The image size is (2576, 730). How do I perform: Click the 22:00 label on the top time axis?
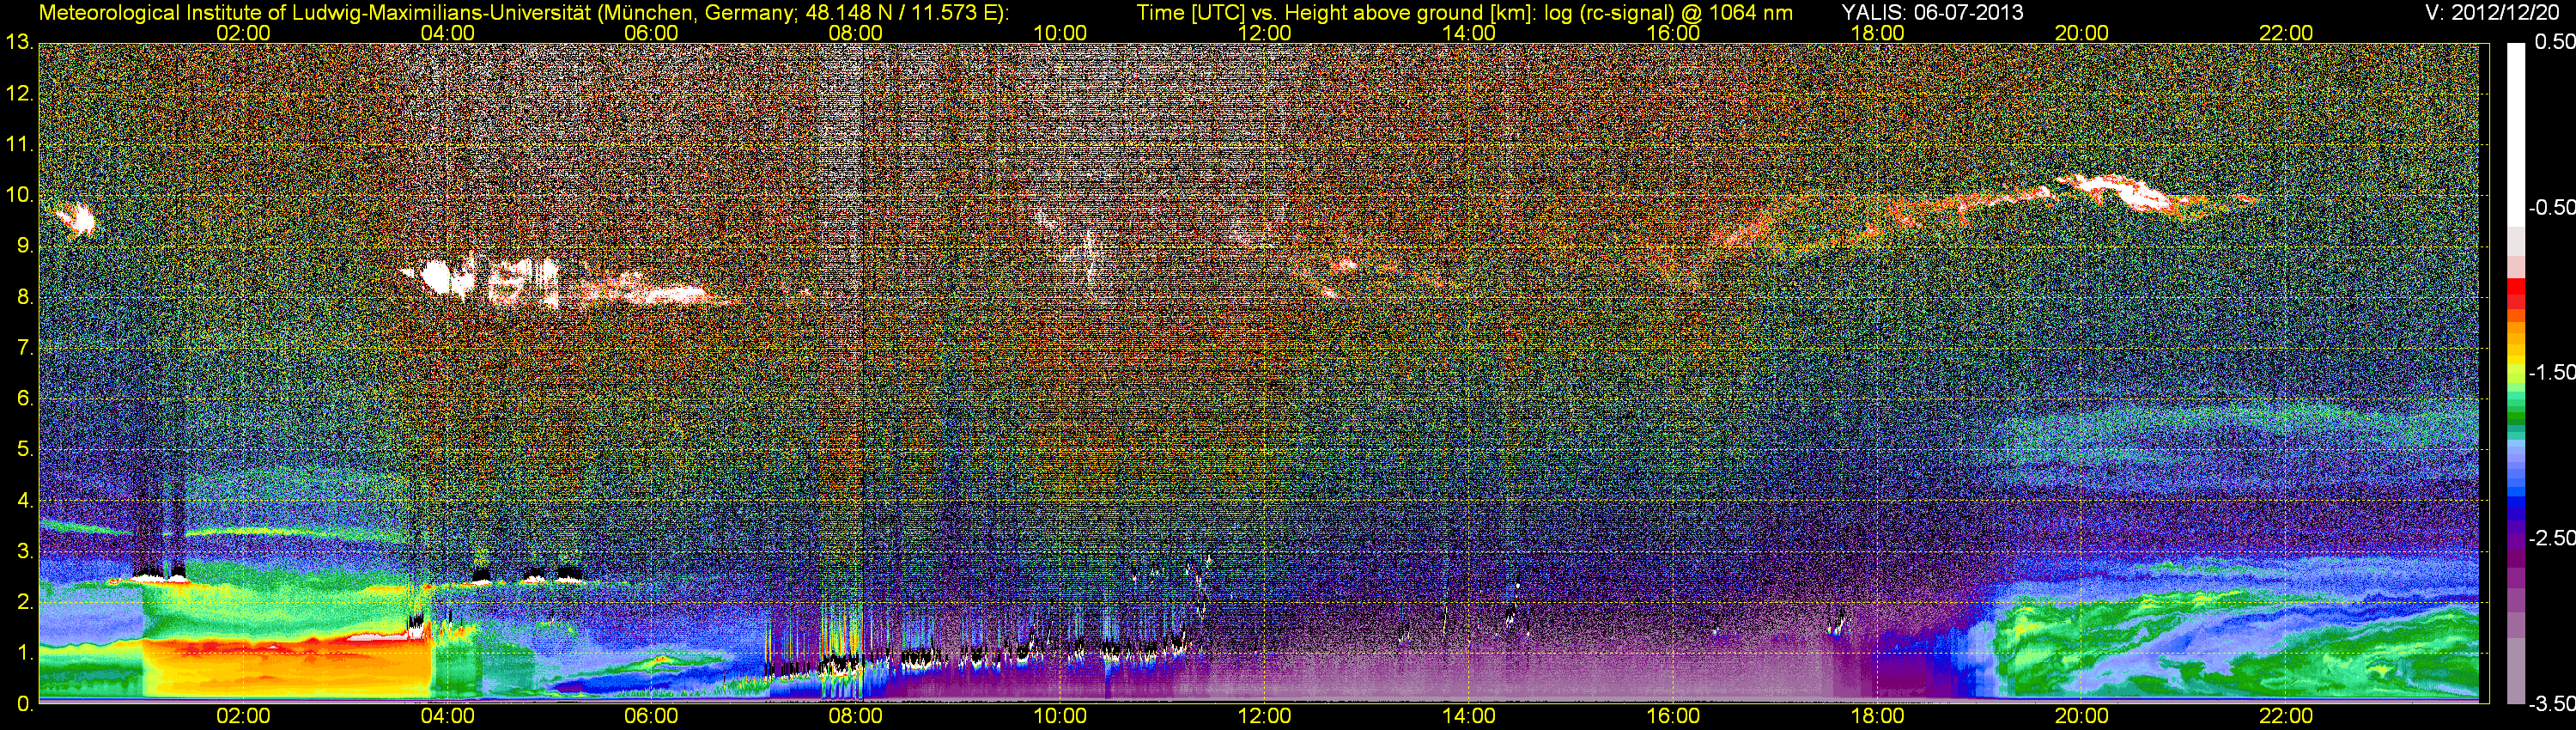[2286, 33]
